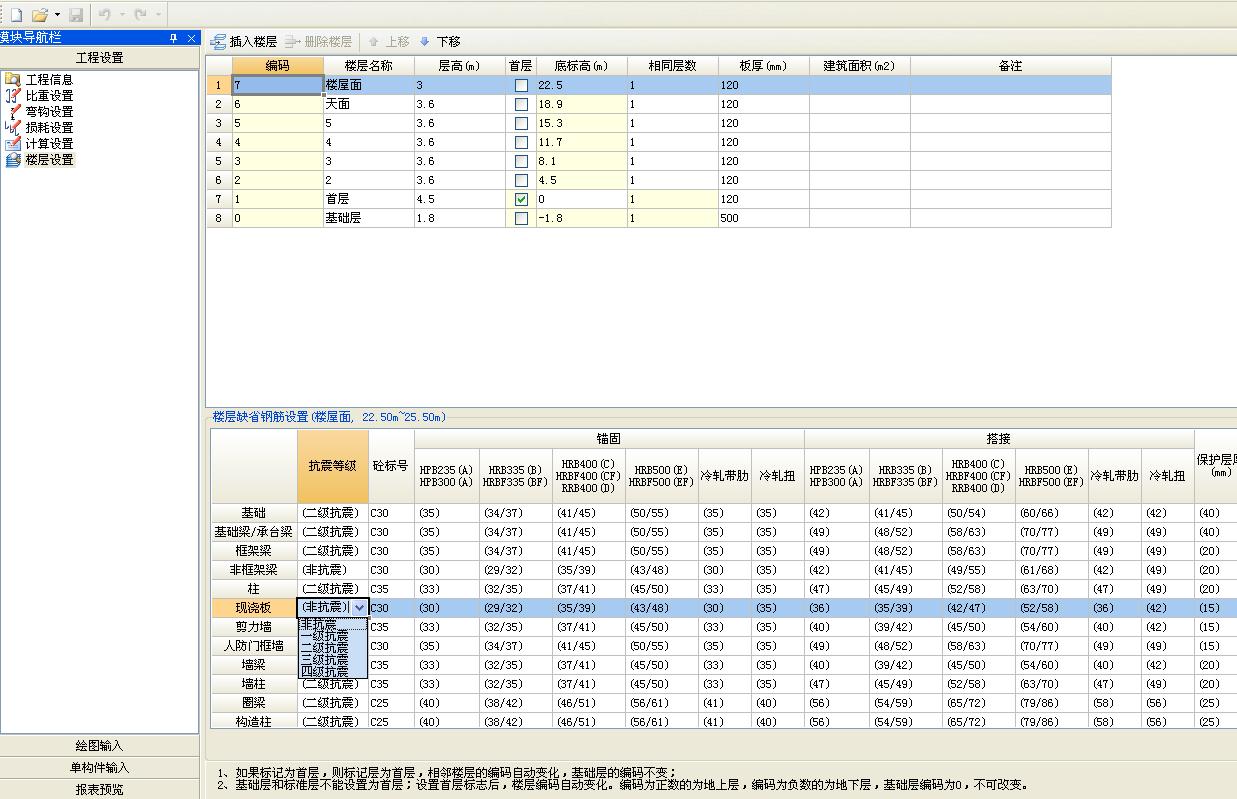This screenshot has width=1237, height=799.
Task: Pin the 模块导航栏 panel
Action: pos(173,38)
